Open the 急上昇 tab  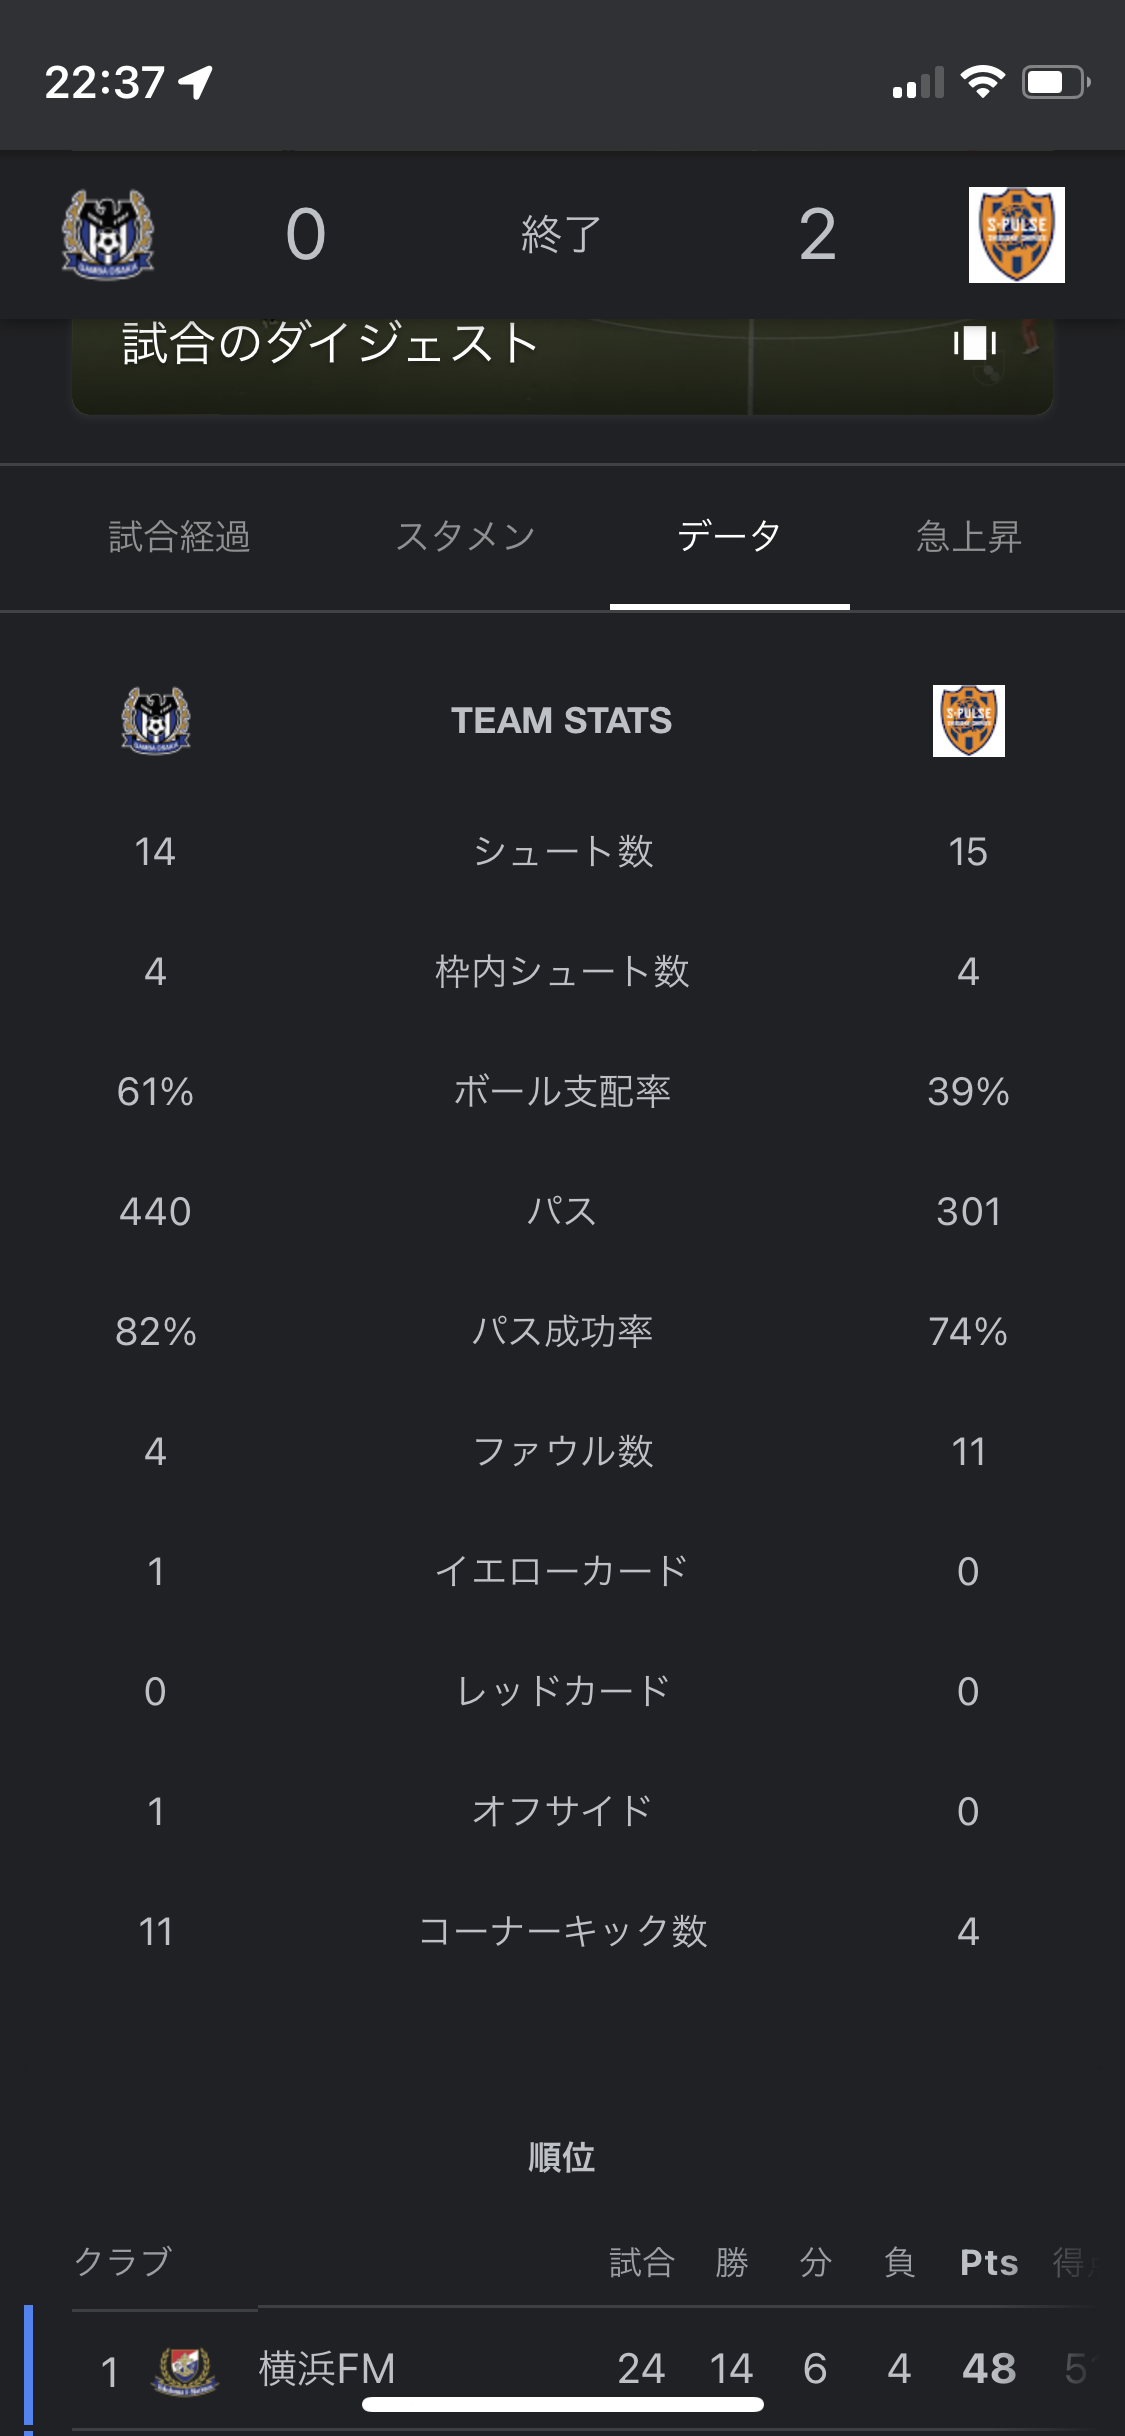point(968,537)
